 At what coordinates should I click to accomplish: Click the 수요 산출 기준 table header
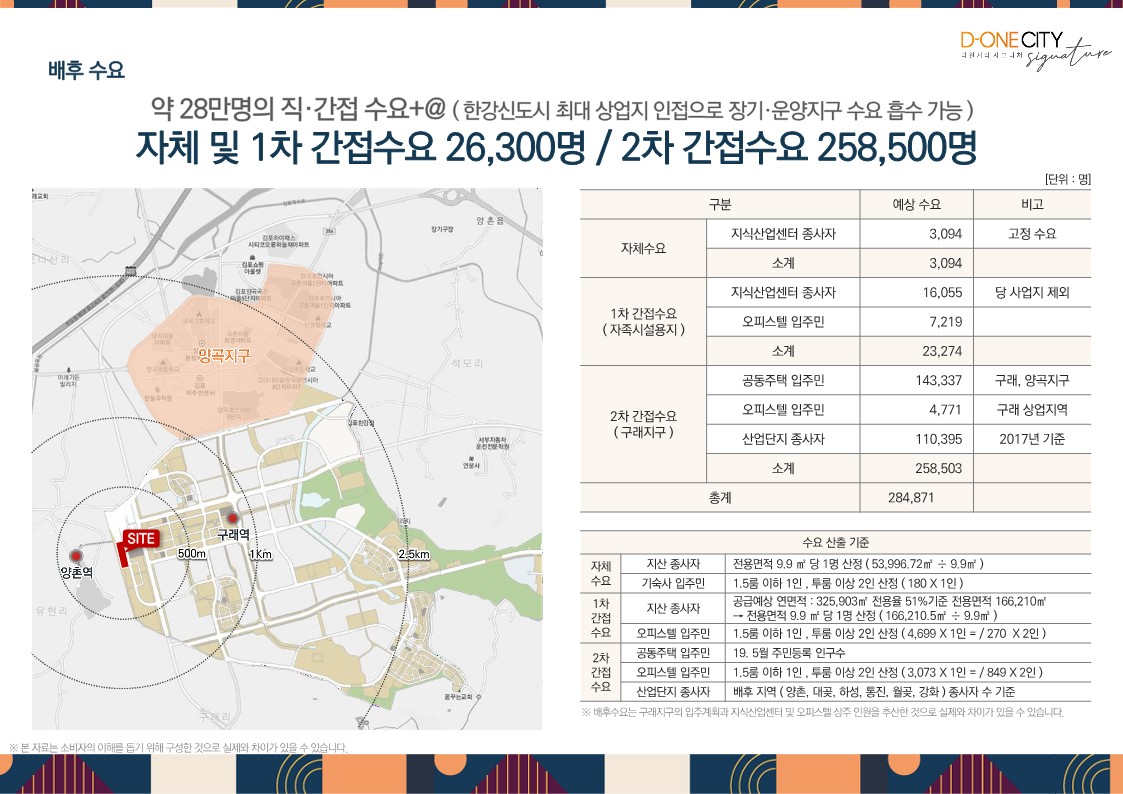click(835, 541)
